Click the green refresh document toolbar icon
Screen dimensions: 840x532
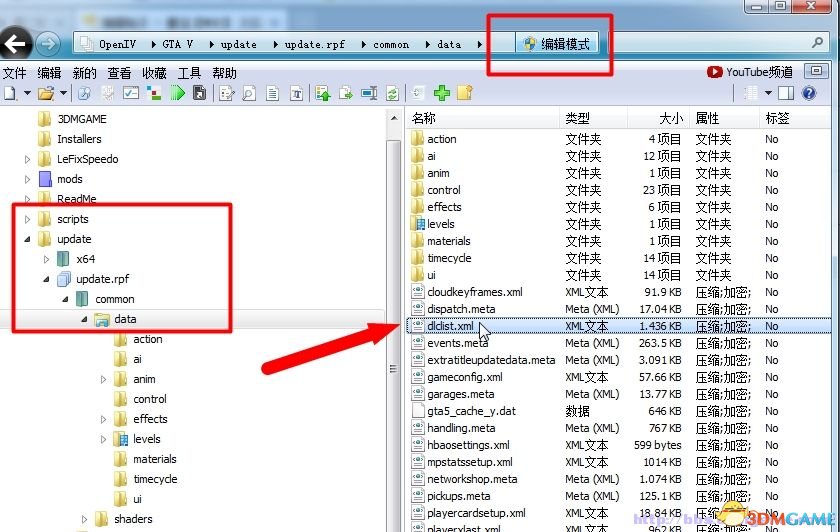(x=393, y=93)
